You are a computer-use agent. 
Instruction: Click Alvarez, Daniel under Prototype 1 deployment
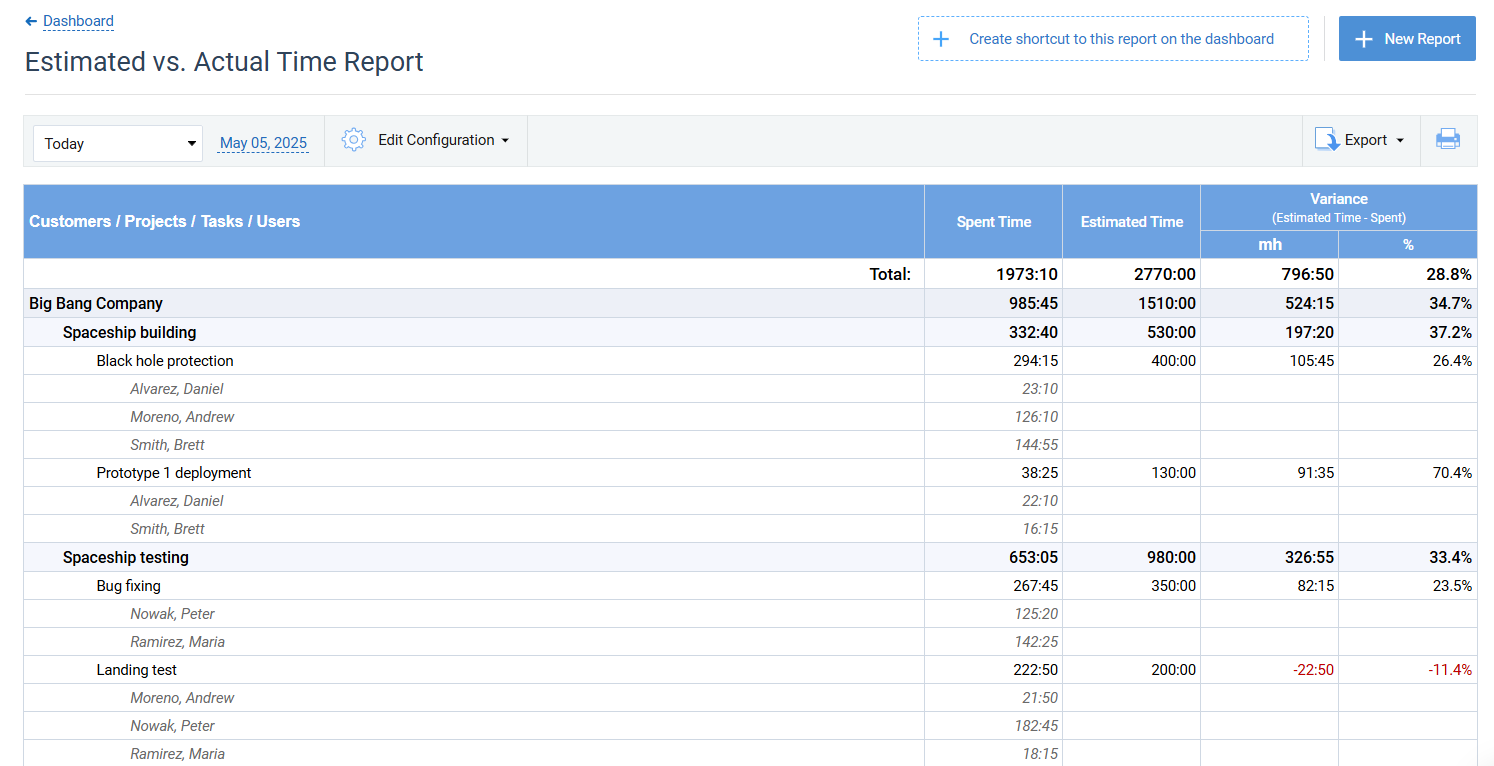(177, 501)
